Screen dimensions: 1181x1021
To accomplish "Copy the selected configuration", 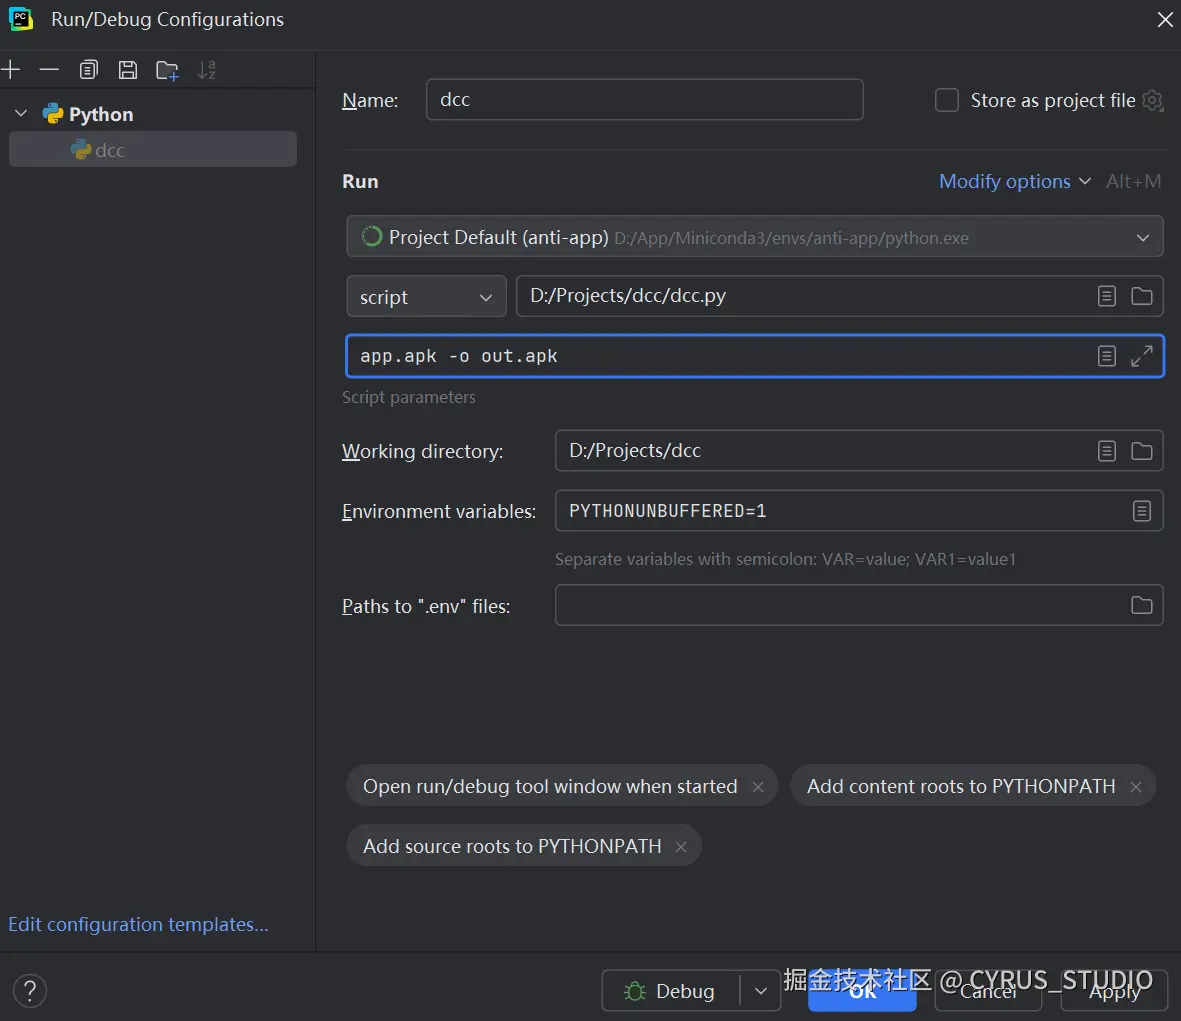I will click(89, 70).
